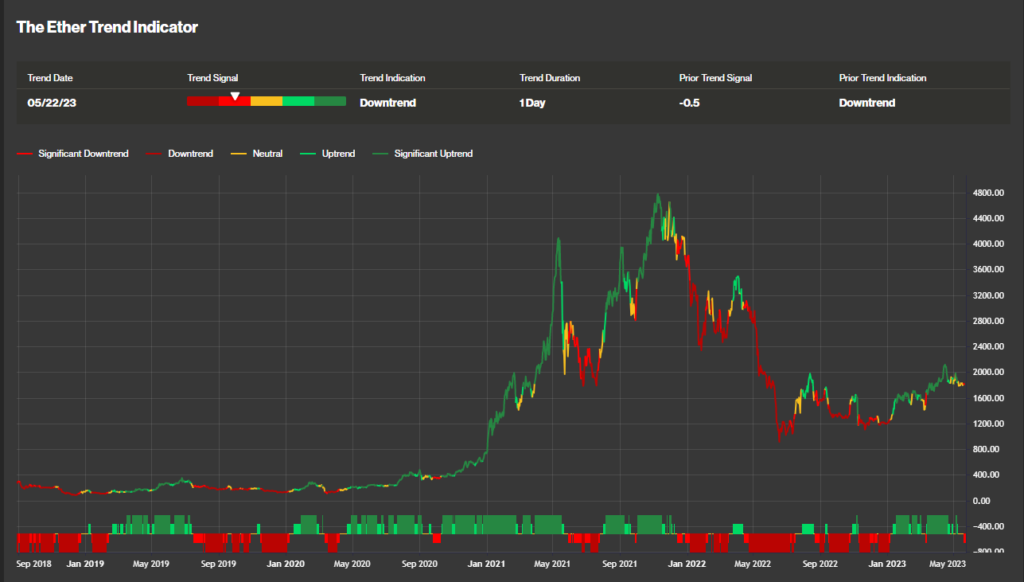Click the 05/22/23 trend date value
The width and height of the screenshot is (1024, 582).
(x=52, y=103)
